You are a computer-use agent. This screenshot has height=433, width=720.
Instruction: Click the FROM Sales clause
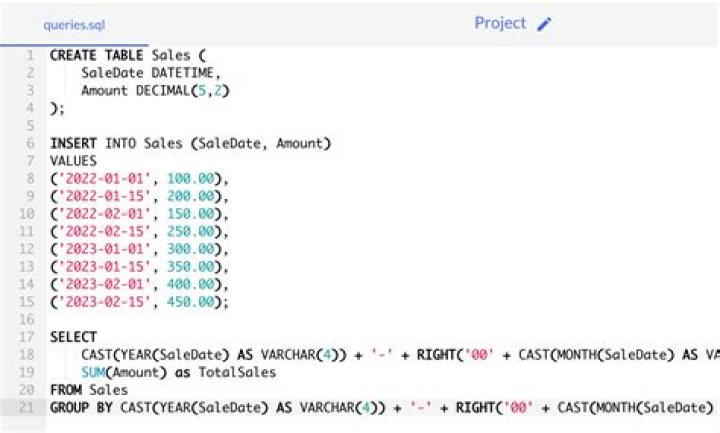[x=88, y=389]
